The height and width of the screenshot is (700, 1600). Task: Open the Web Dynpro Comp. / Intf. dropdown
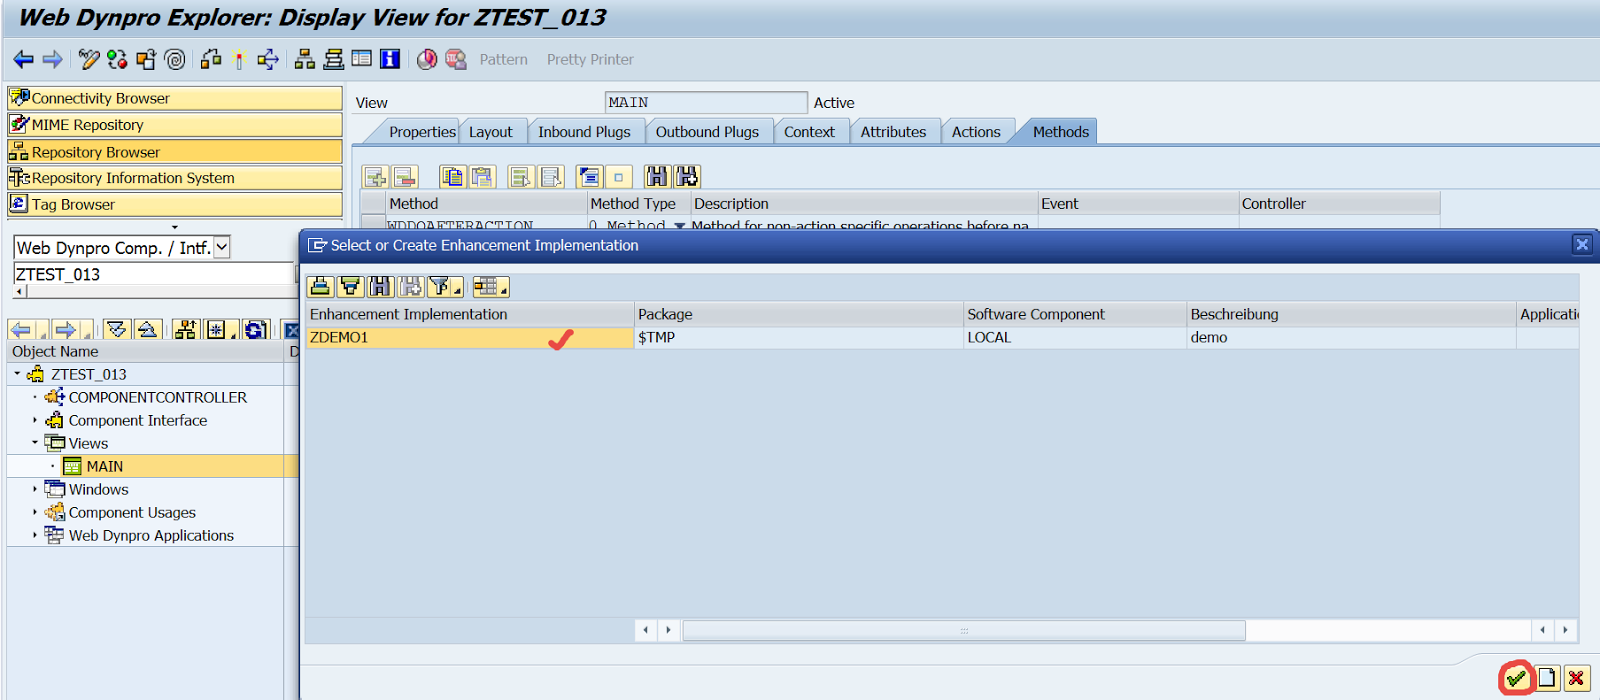pyautogui.click(x=222, y=247)
